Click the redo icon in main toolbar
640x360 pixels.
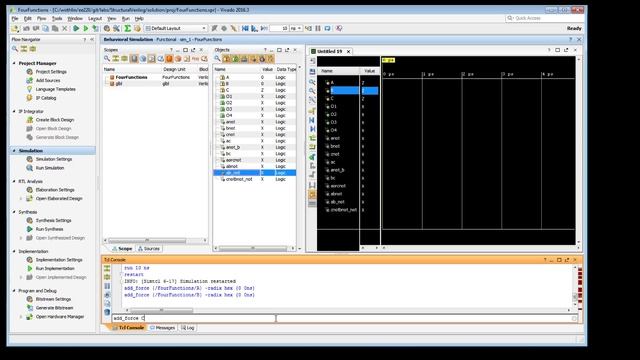pos(36,29)
